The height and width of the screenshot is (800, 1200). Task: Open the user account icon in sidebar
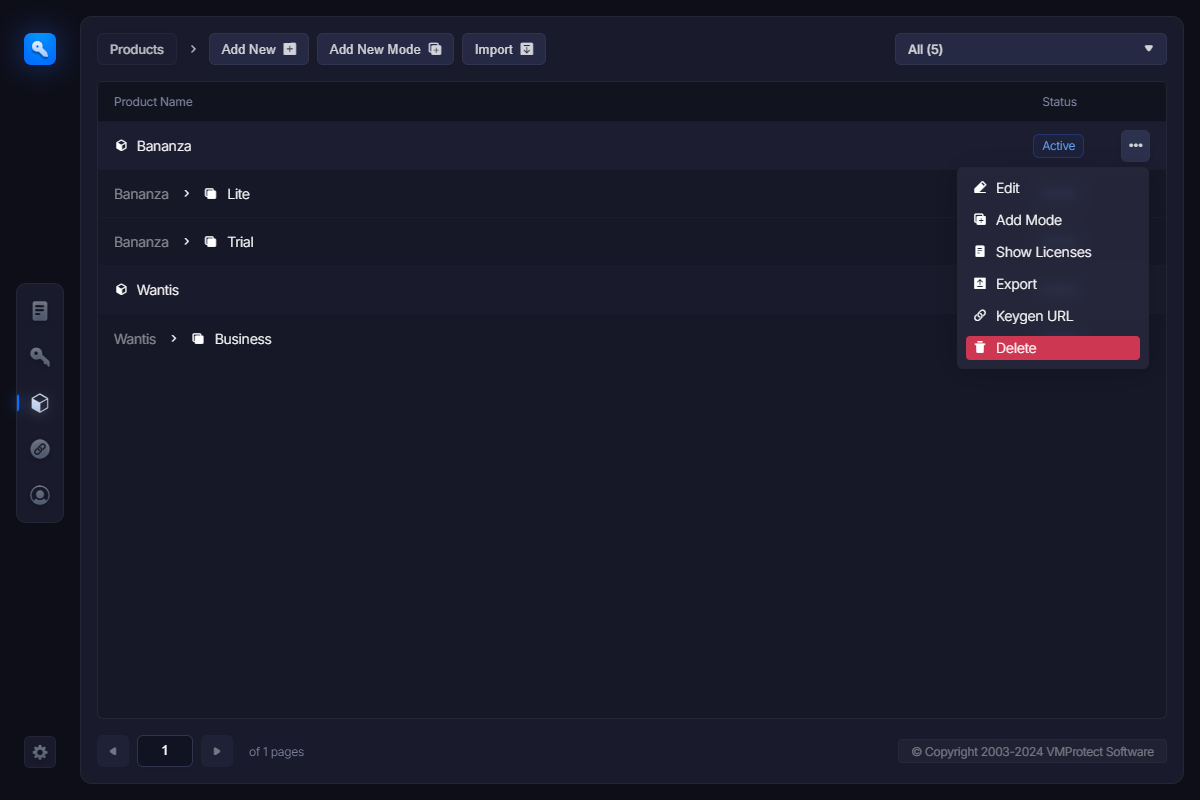[40, 495]
